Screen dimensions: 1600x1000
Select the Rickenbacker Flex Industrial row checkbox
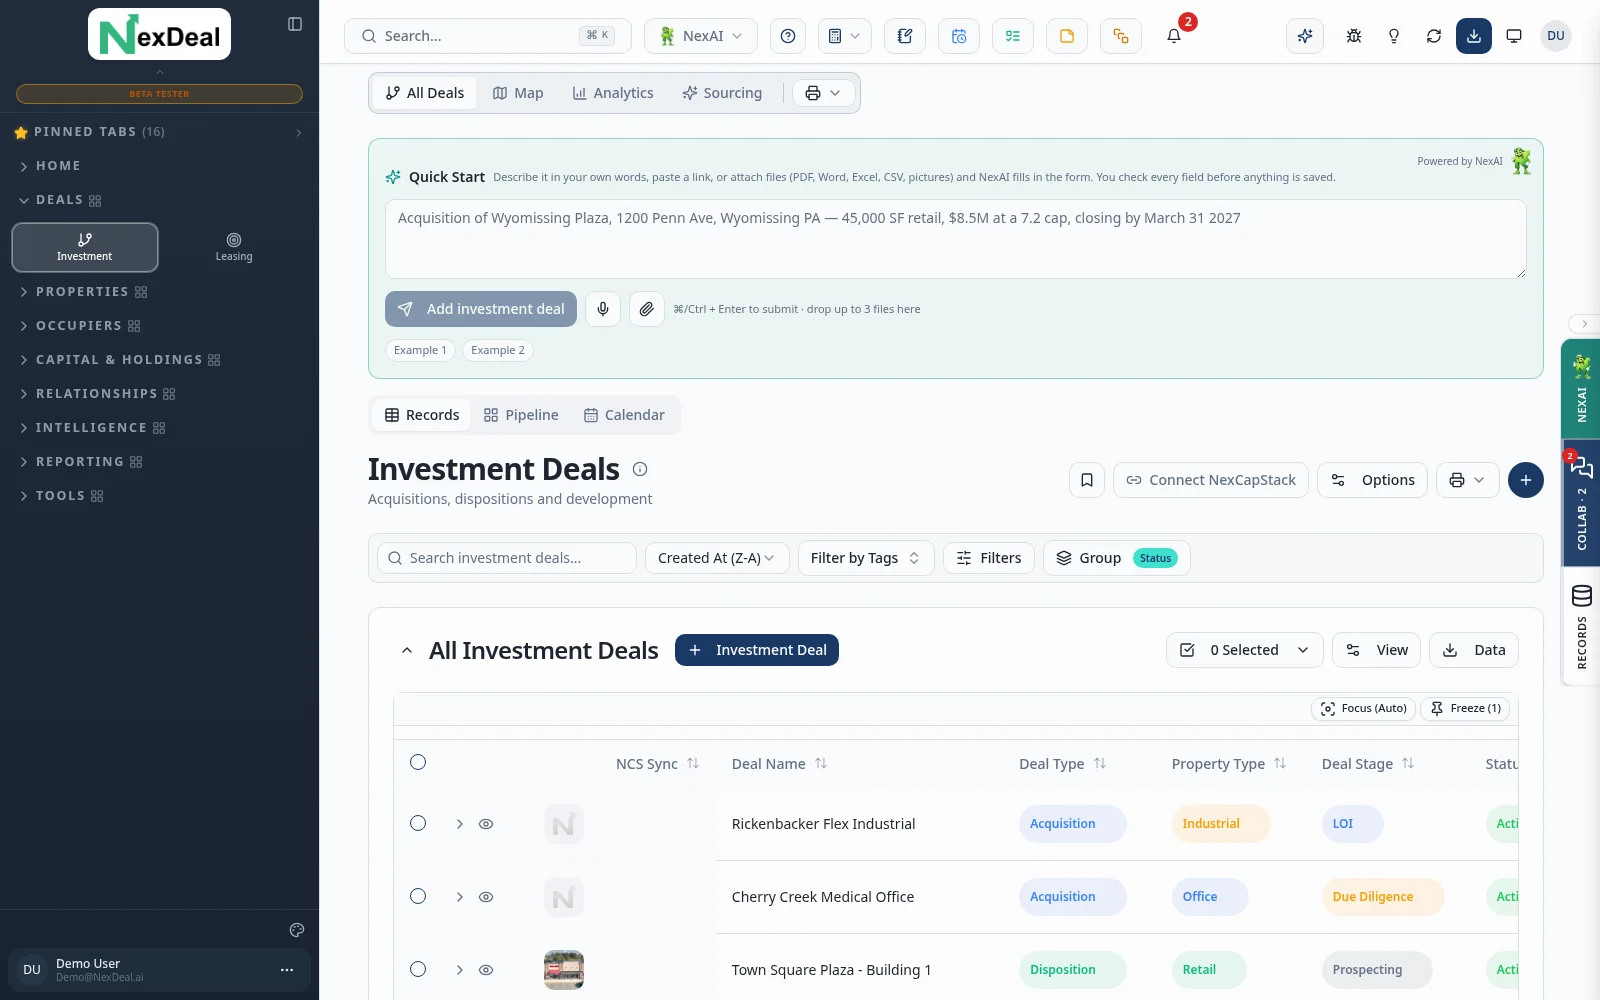(x=418, y=823)
